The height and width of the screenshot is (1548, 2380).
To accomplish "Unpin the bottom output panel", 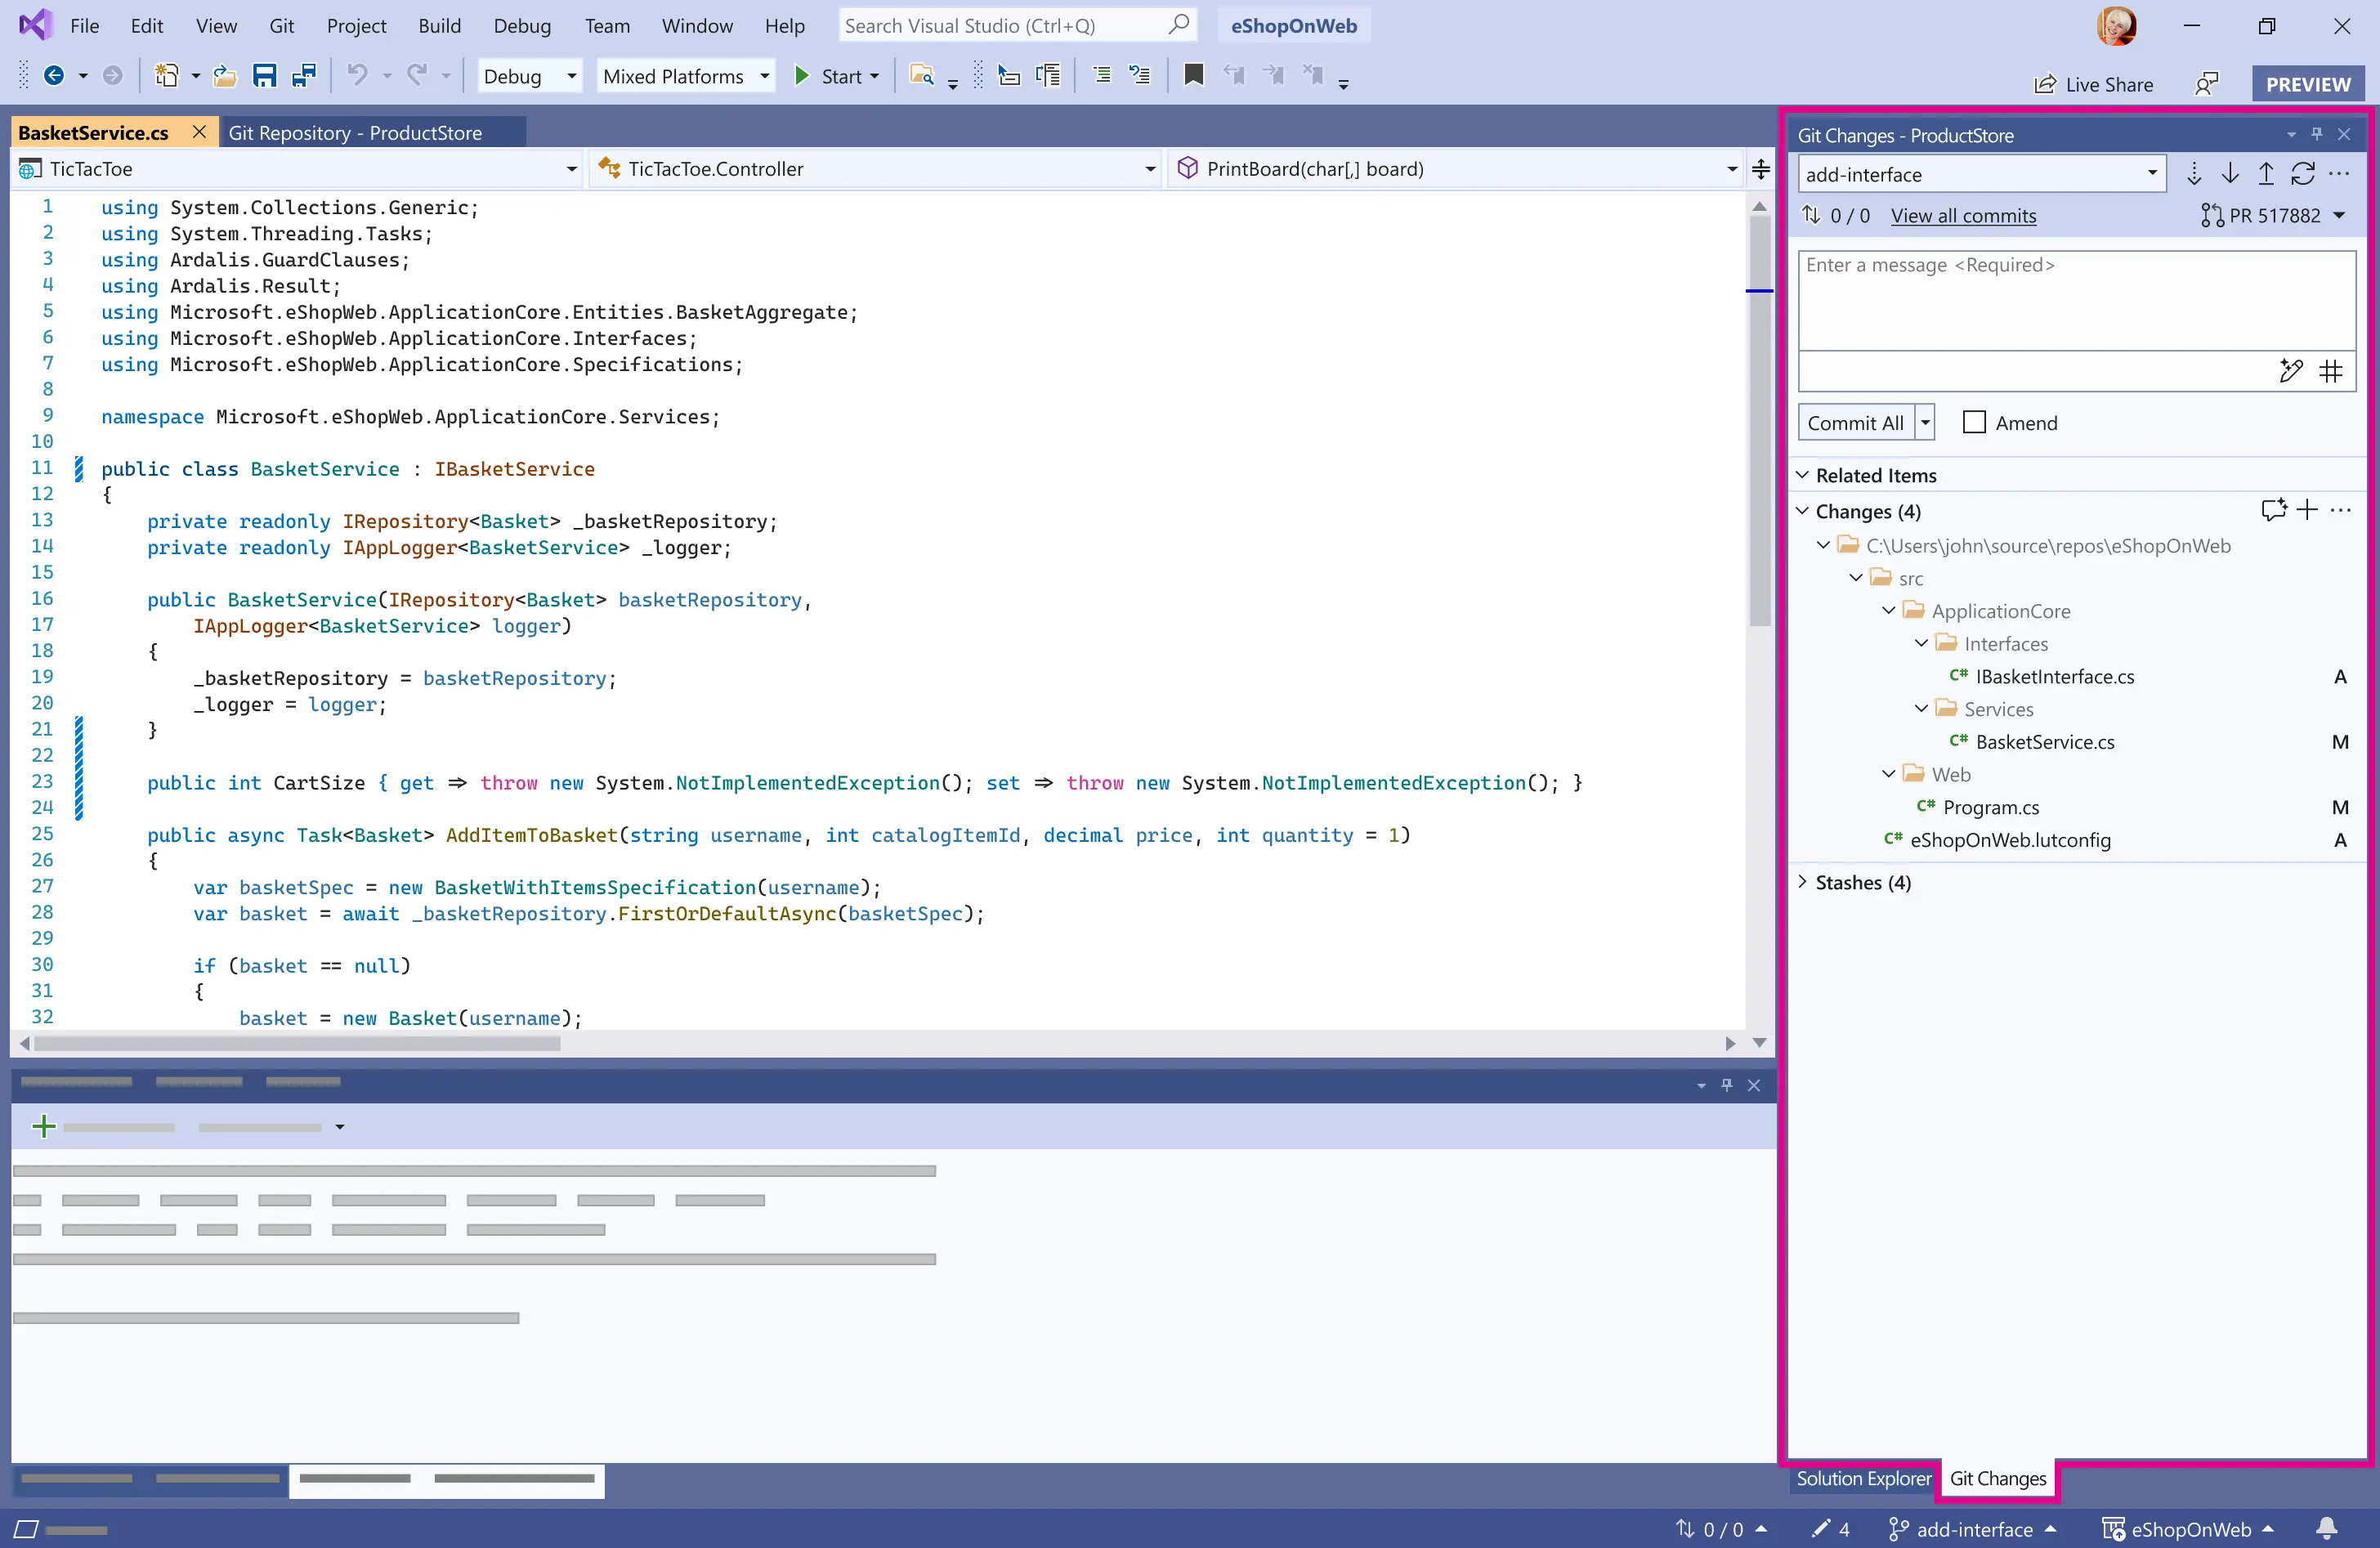I will pyautogui.click(x=1727, y=1085).
